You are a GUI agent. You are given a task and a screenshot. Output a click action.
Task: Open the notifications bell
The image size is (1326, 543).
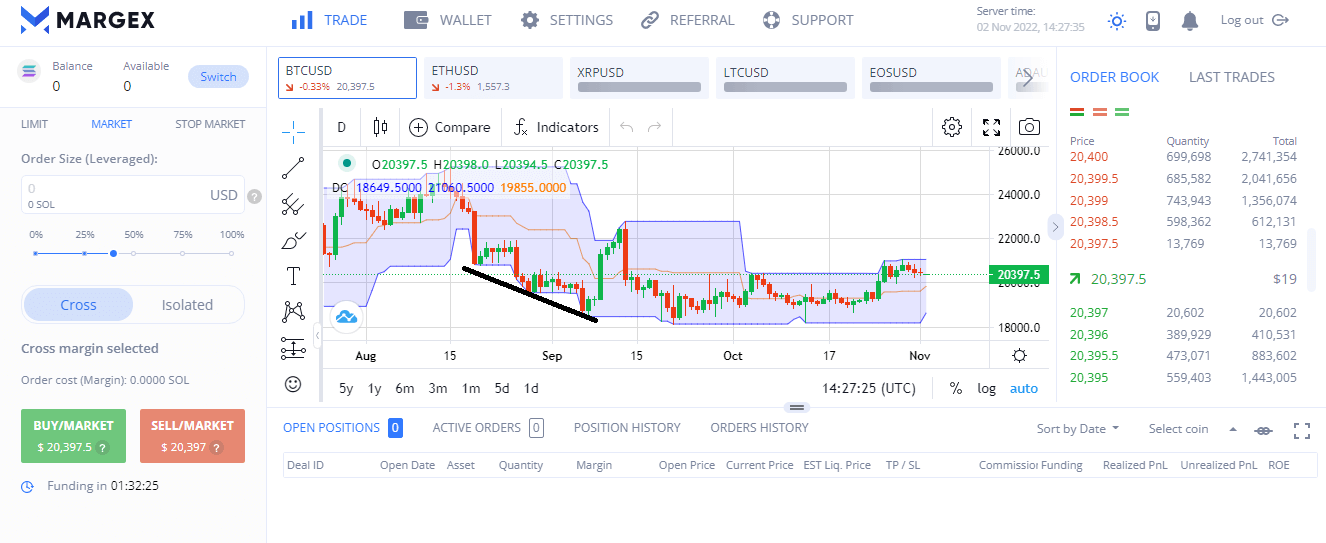click(1190, 21)
